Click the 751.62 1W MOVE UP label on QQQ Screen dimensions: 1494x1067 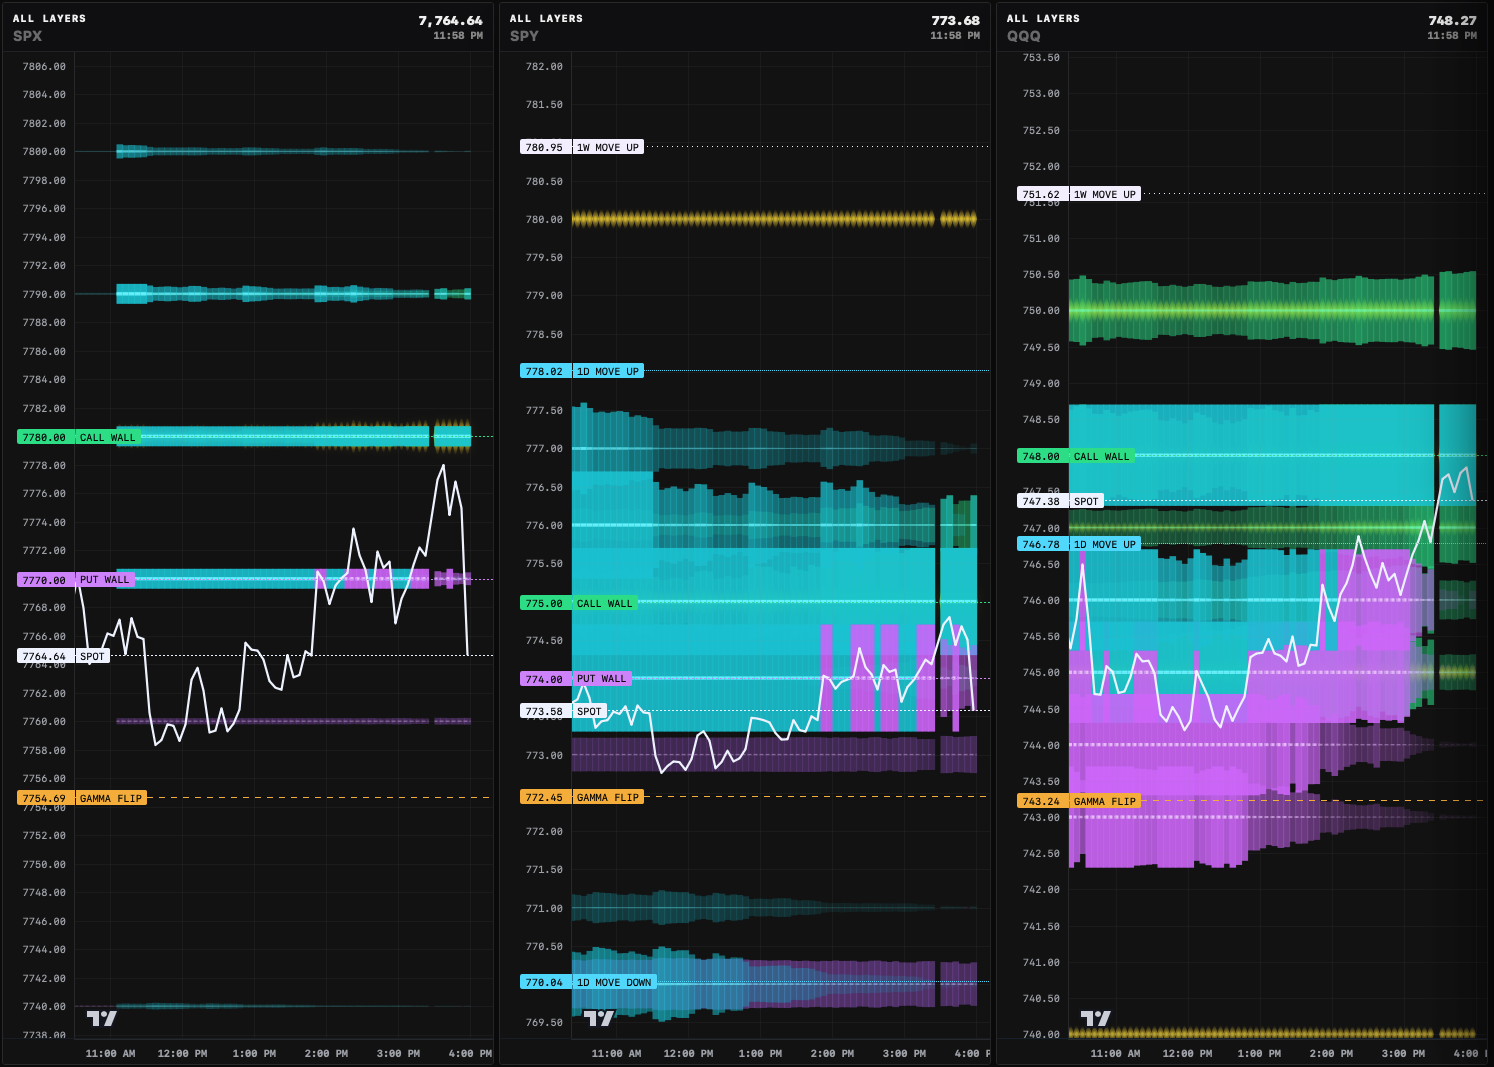point(1079,194)
